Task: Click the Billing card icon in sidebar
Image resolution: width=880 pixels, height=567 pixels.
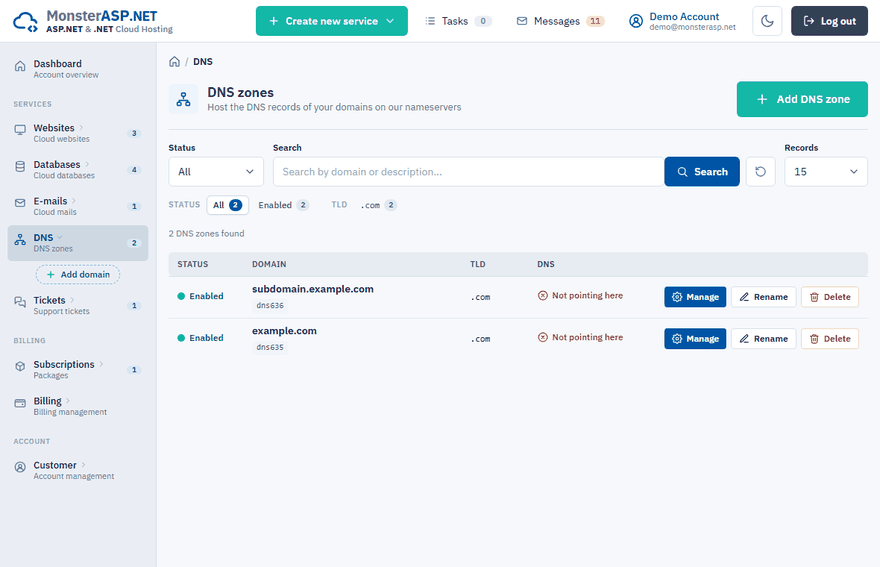Action: [20, 403]
